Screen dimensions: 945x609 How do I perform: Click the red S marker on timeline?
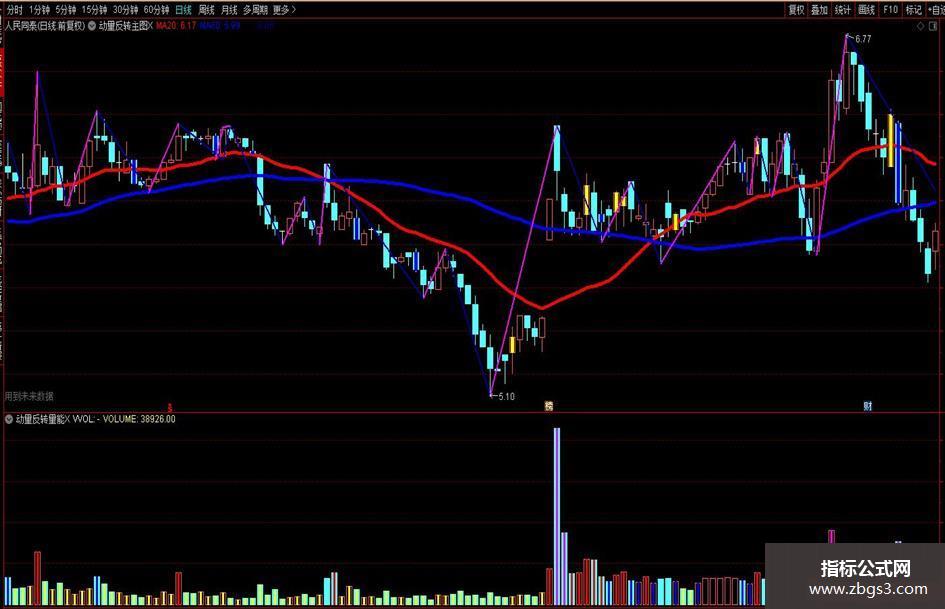[x=170, y=407]
